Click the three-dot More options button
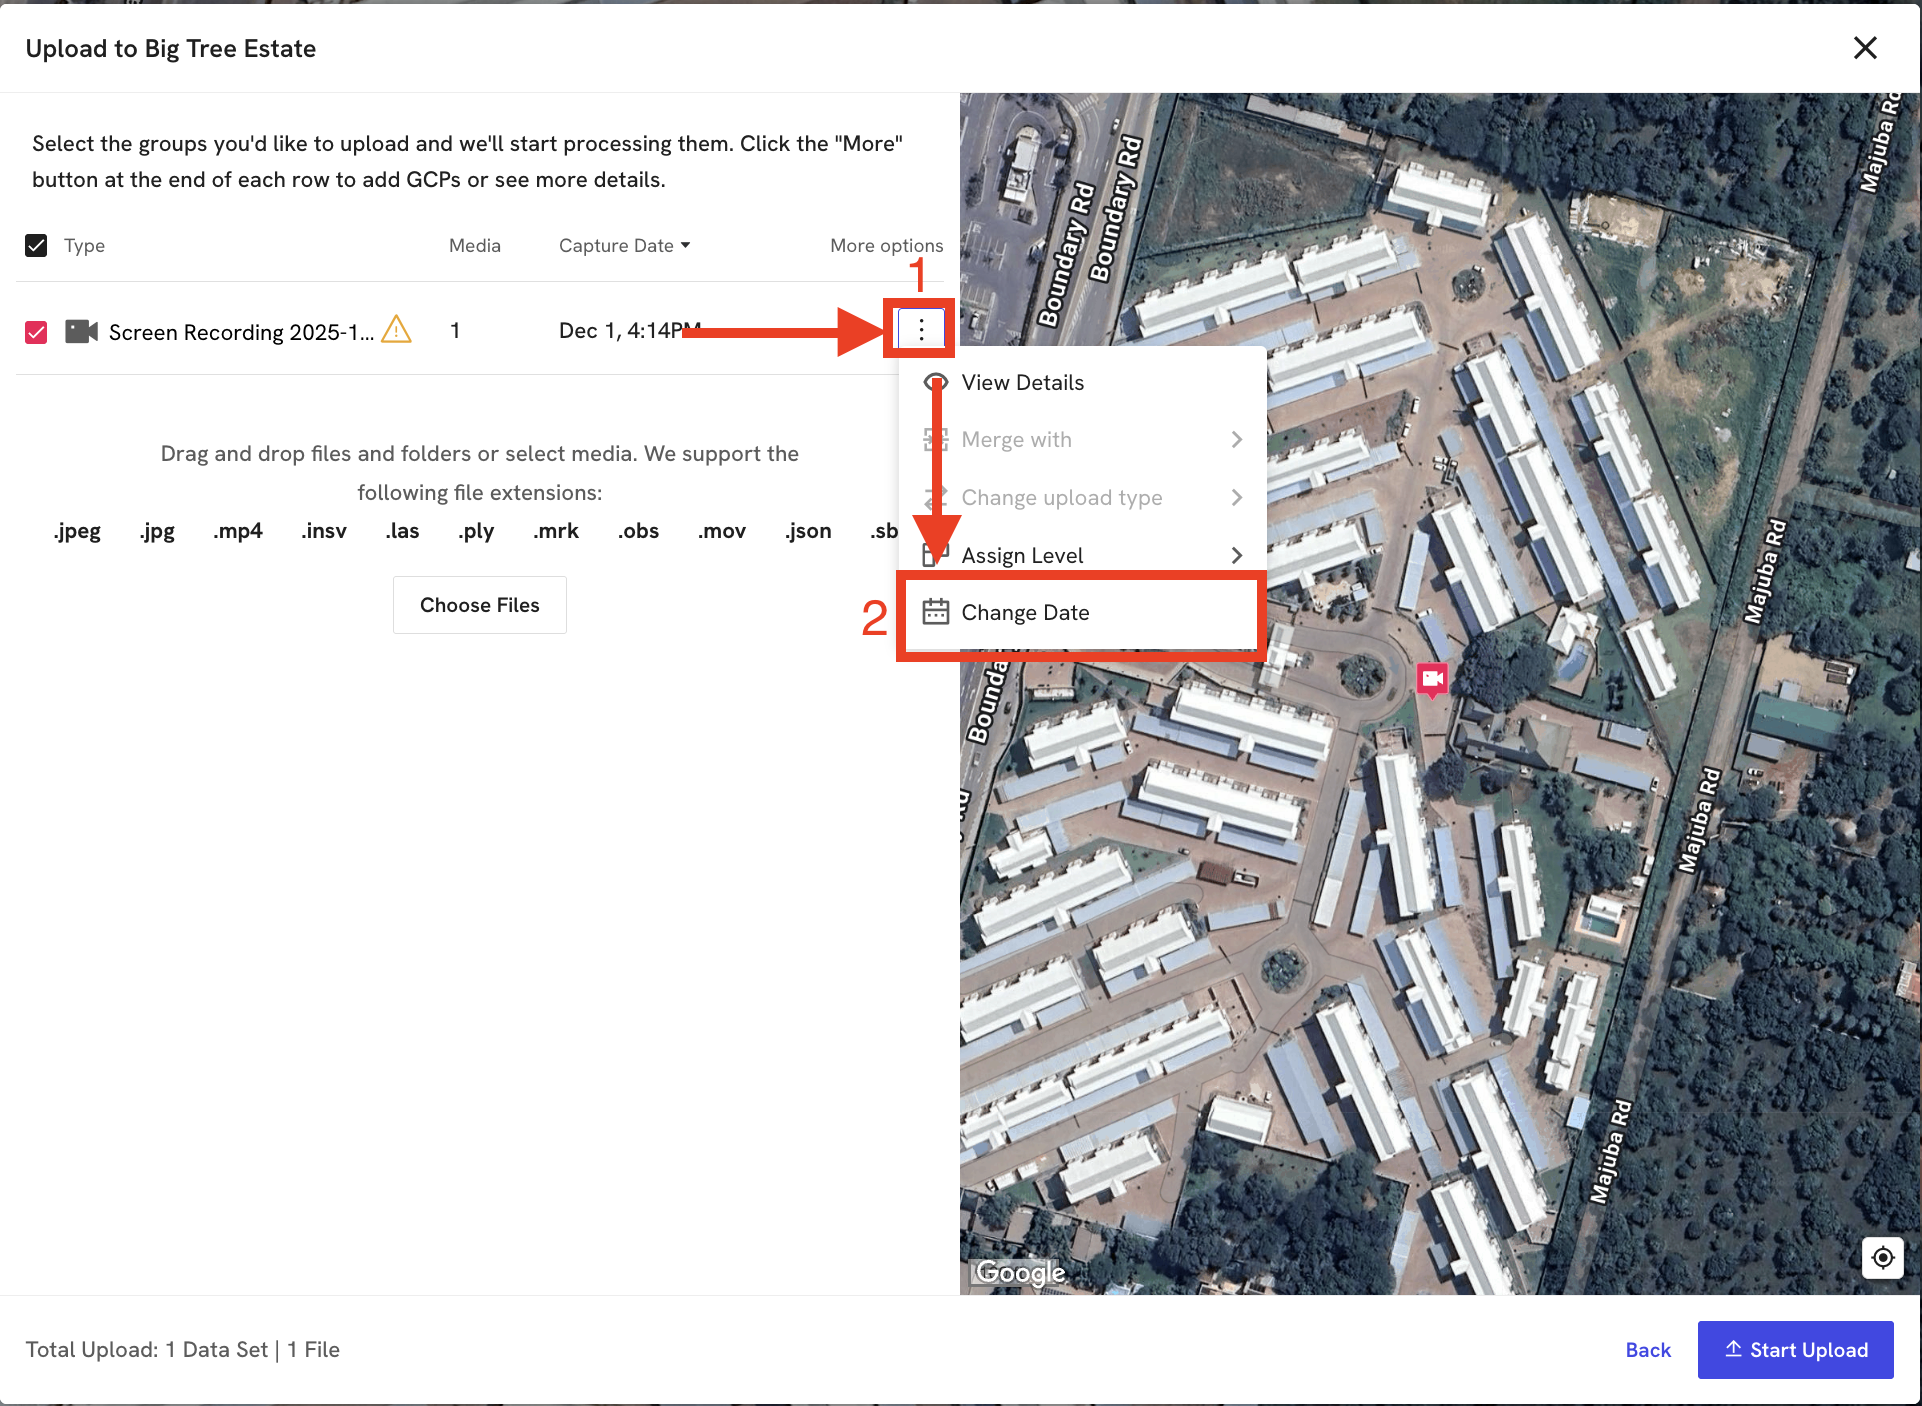Screen dimensions: 1922x1406 click(921, 329)
